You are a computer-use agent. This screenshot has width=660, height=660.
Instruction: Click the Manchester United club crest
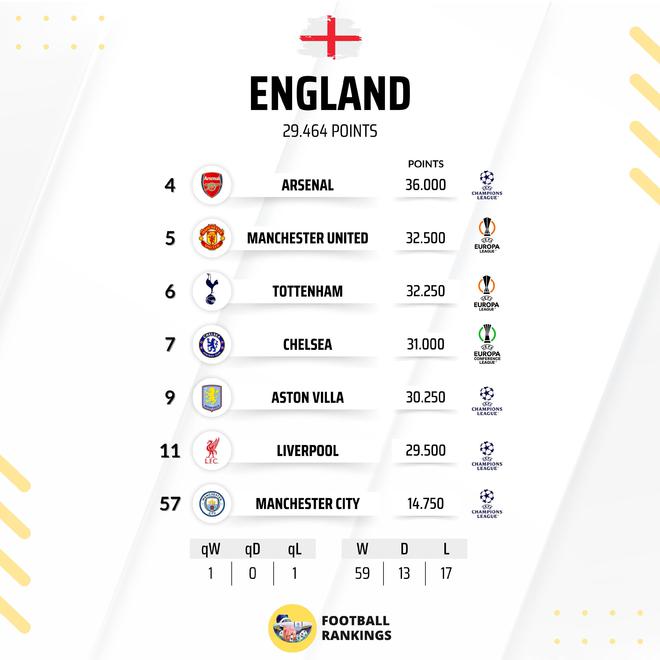[x=212, y=238]
